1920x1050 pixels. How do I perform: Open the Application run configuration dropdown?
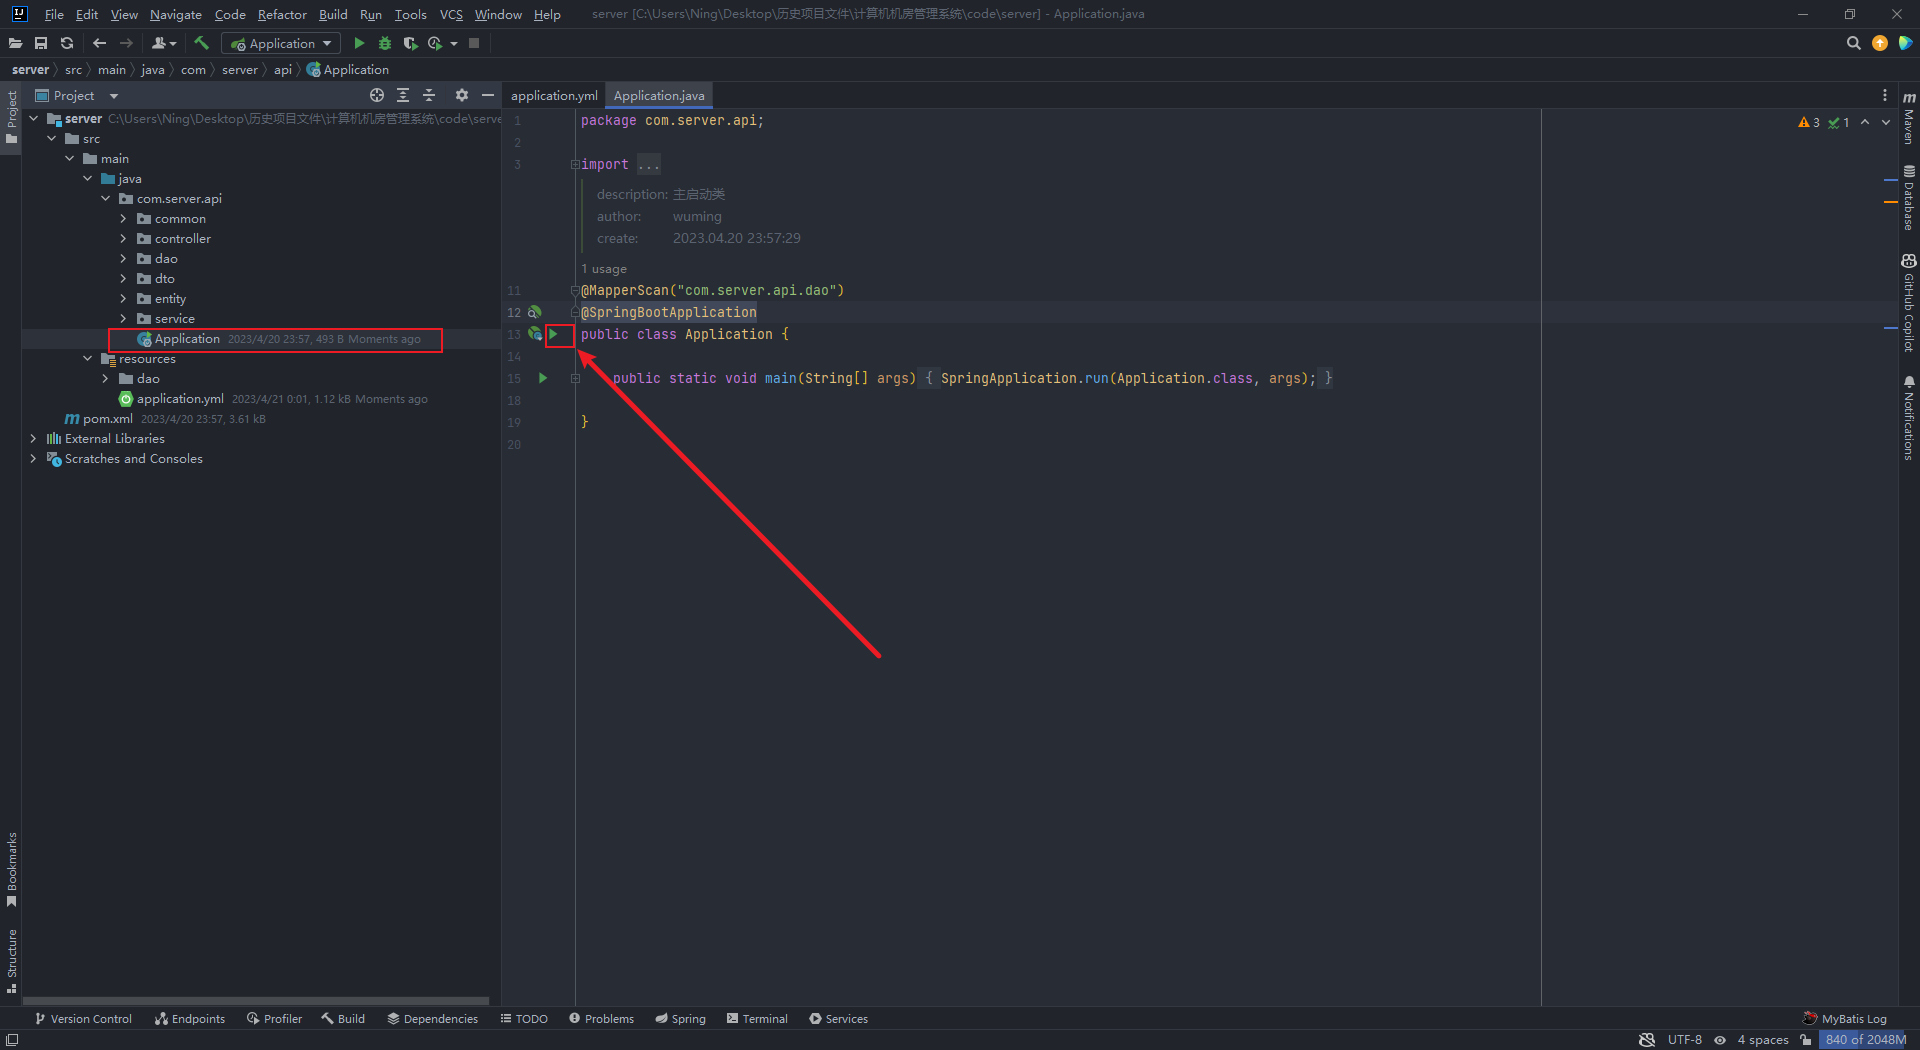point(281,43)
